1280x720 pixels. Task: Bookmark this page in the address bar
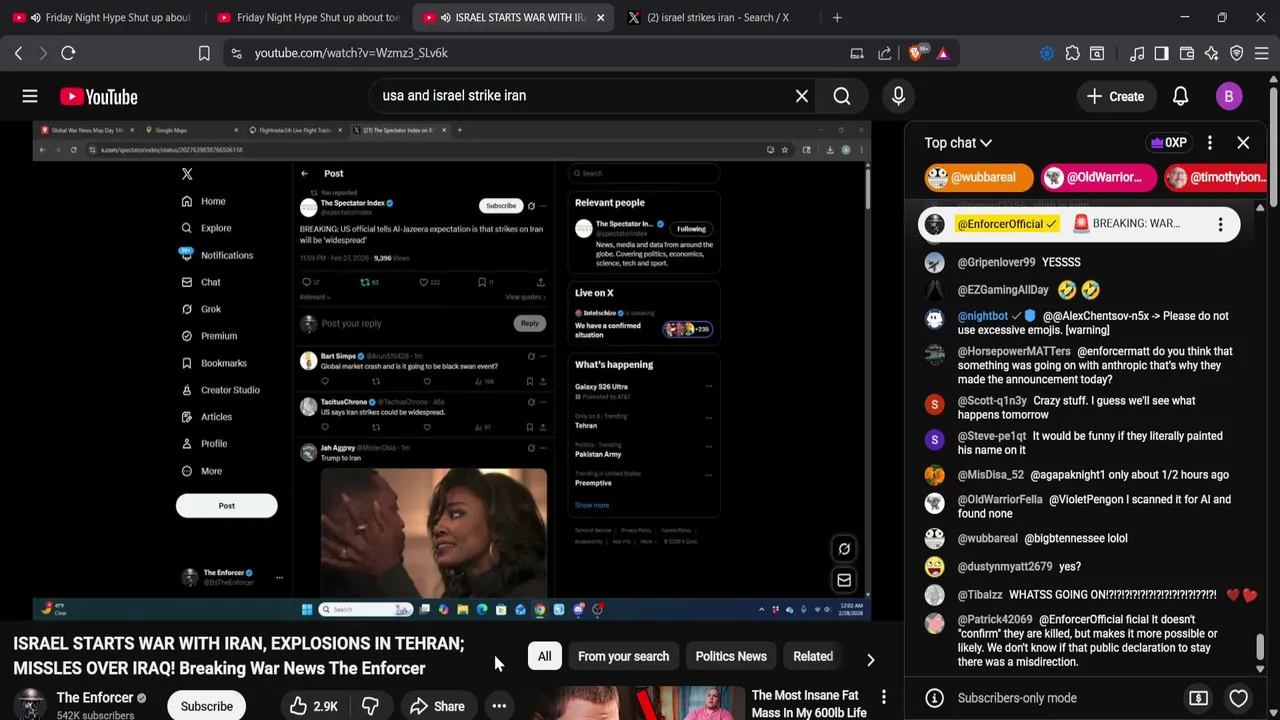click(204, 53)
